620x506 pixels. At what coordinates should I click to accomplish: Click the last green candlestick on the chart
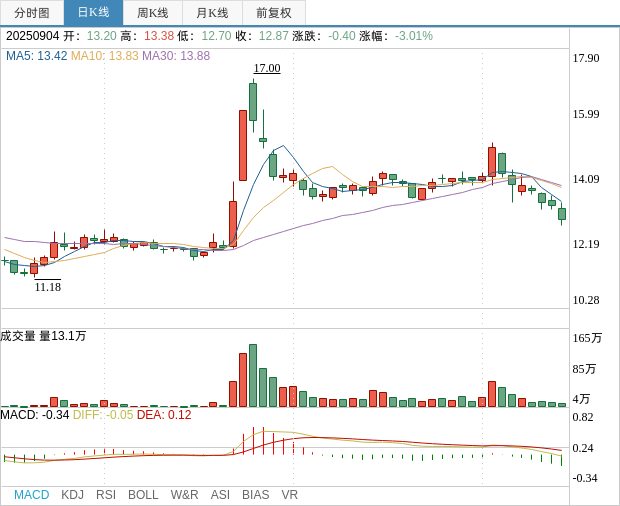pyautogui.click(x=562, y=214)
